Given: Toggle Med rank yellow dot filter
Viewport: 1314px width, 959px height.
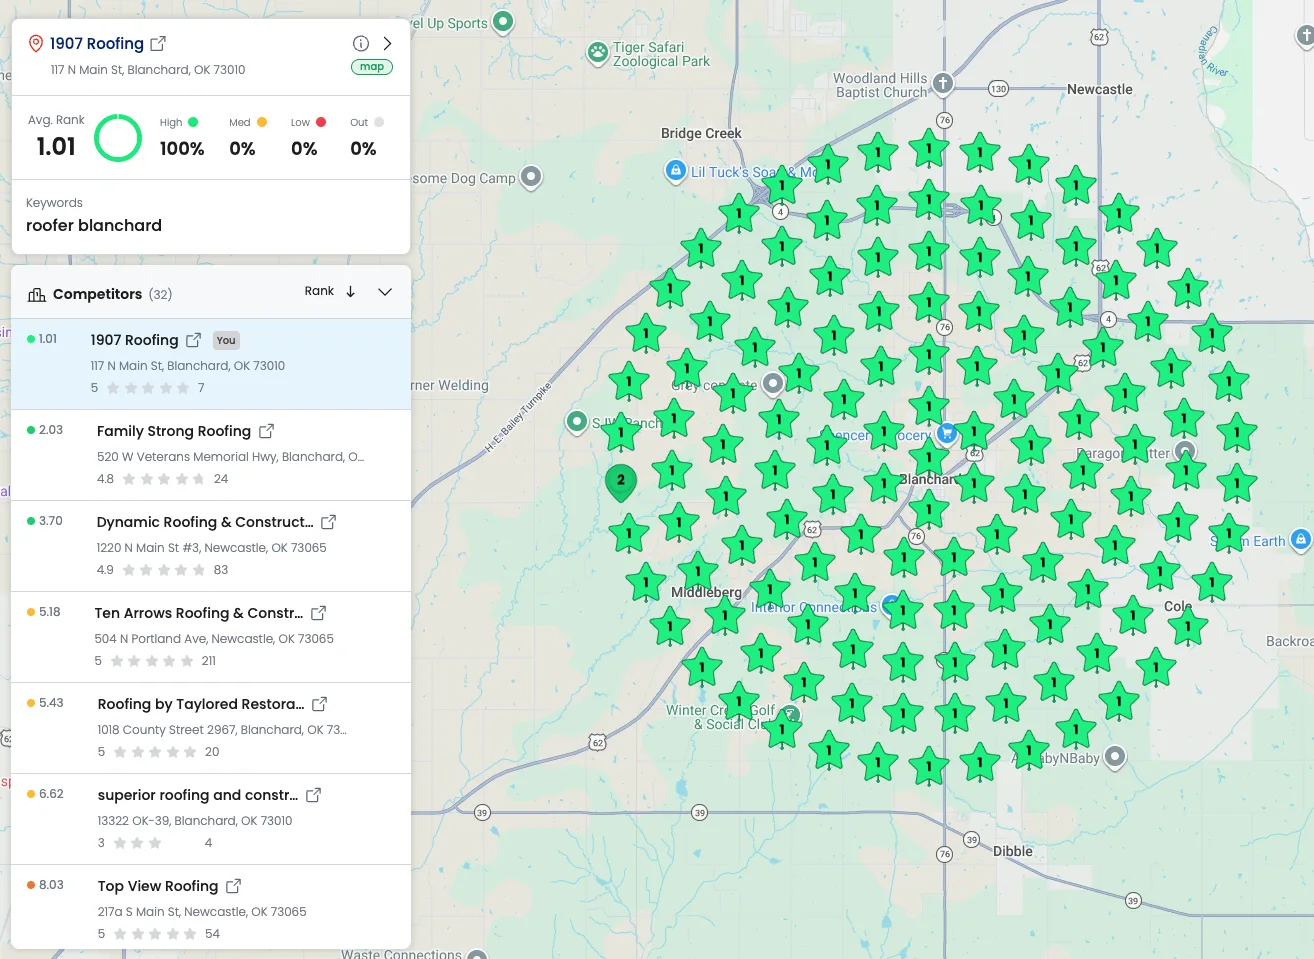Looking at the screenshot, I should (x=262, y=122).
